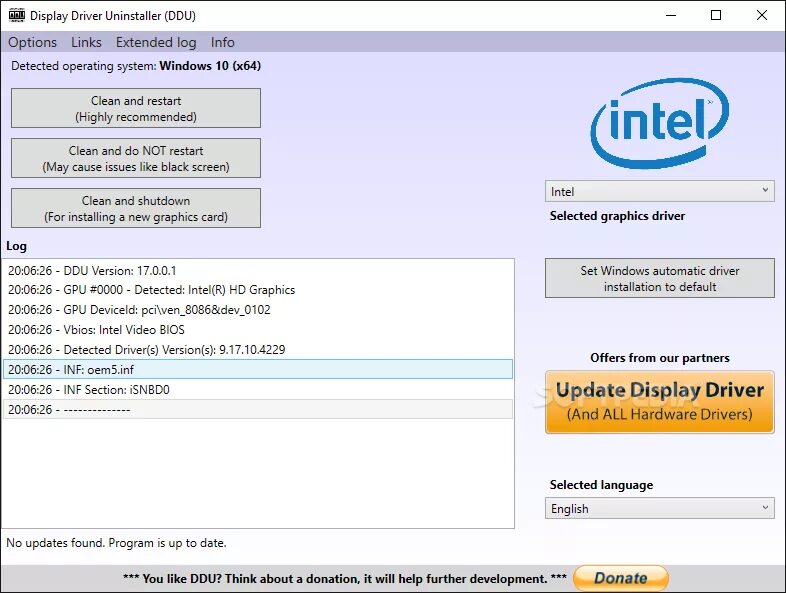Close the DDU window
The width and height of the screenshot is (786, 593).
coord(761,15)
